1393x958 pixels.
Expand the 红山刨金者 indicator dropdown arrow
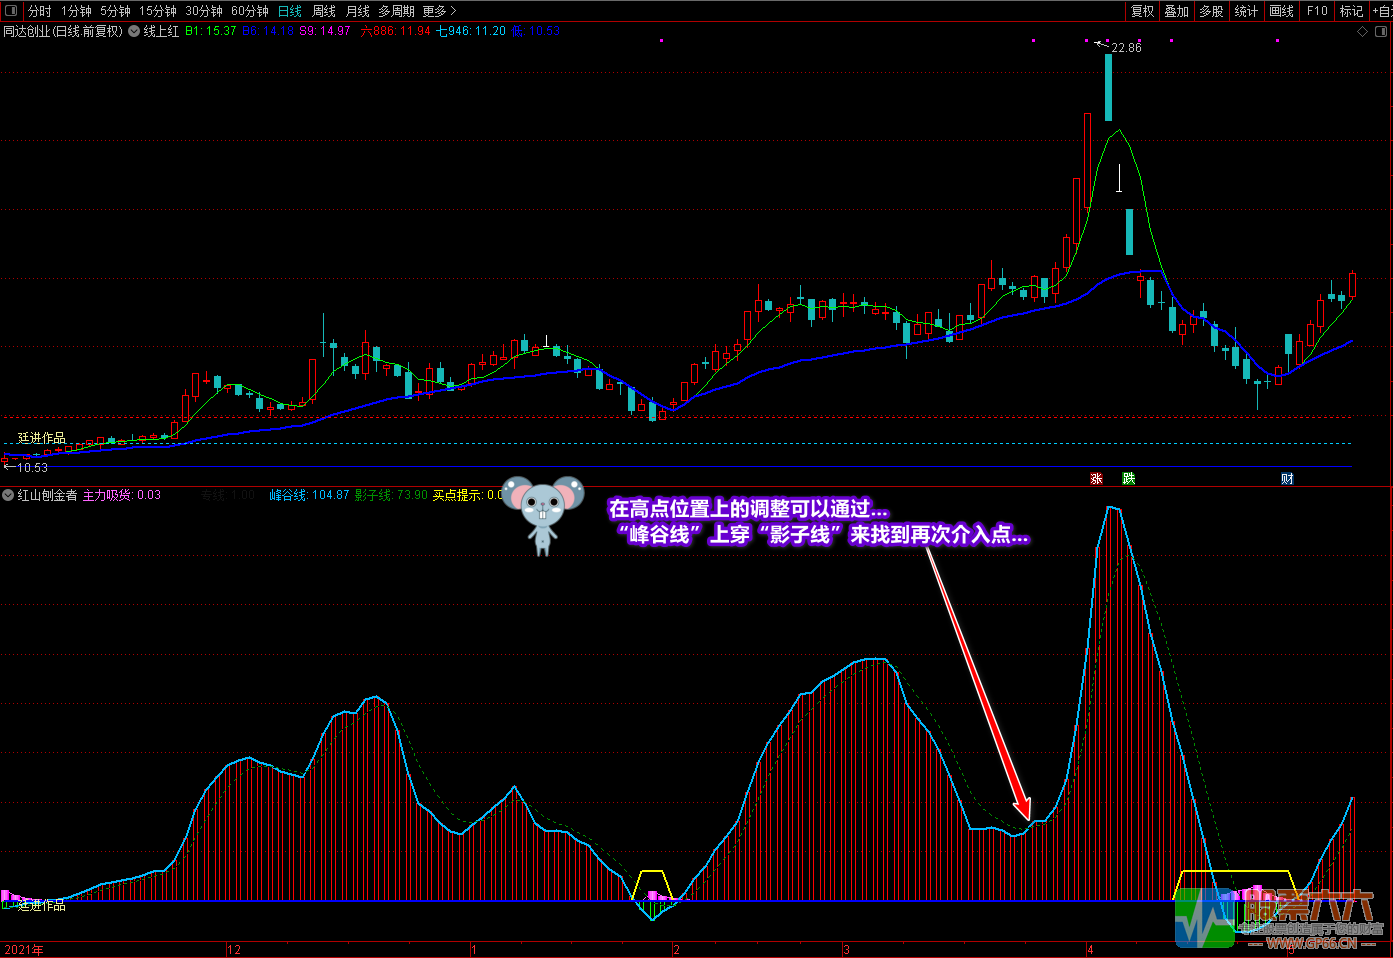[x=8, y=495]
